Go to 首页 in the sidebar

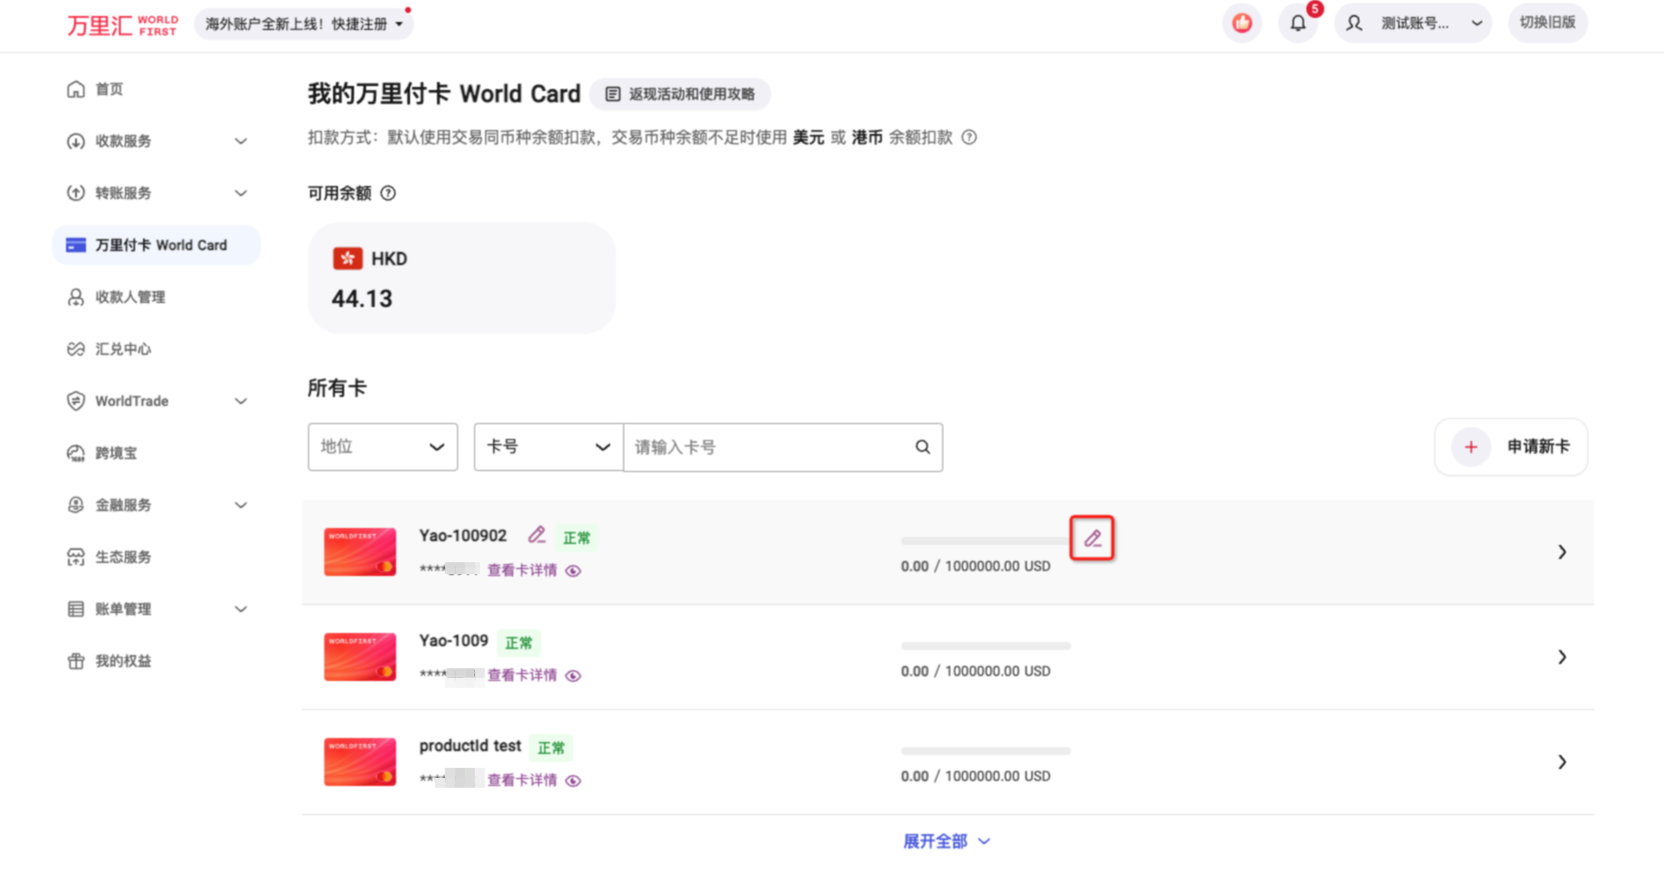[109, 89]
